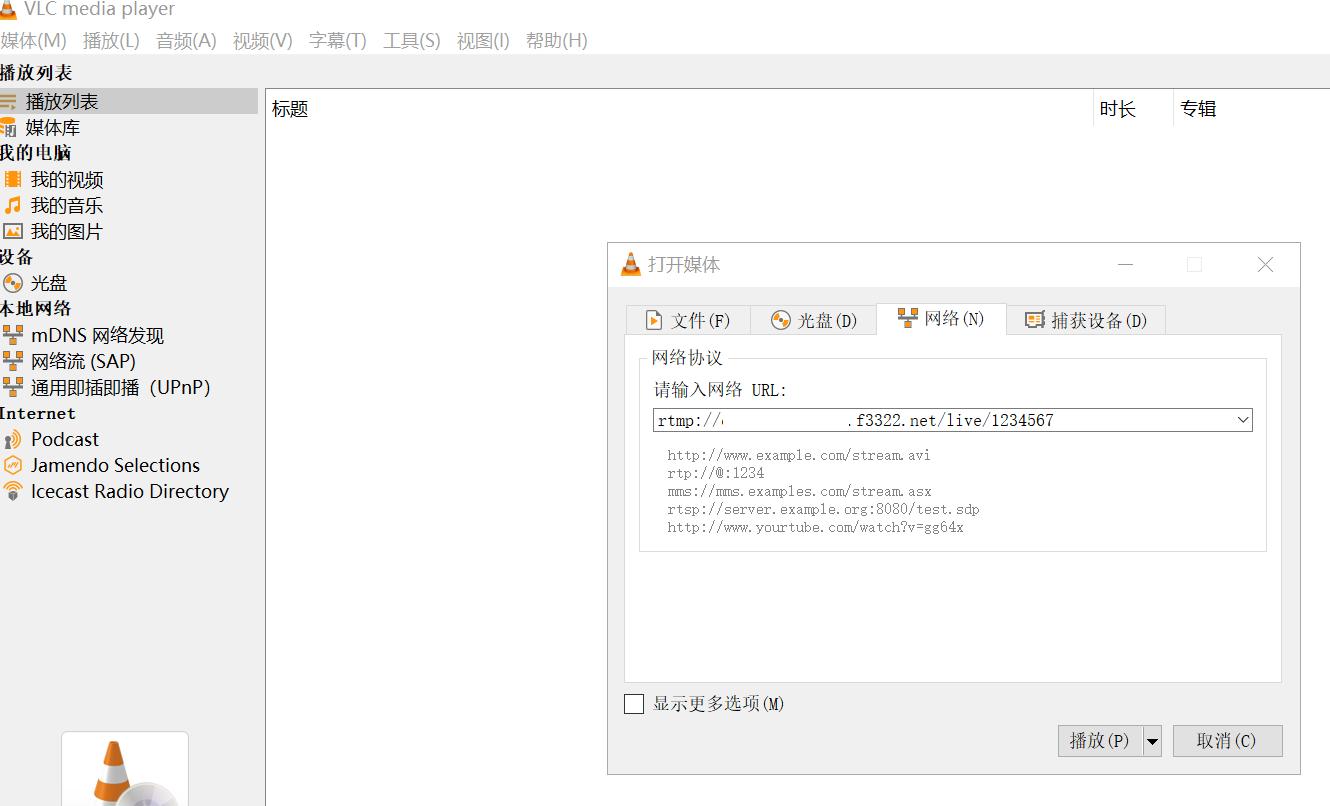Select the 光盘 disc entry
This screenshot has height=806, width=1330.
46,283
